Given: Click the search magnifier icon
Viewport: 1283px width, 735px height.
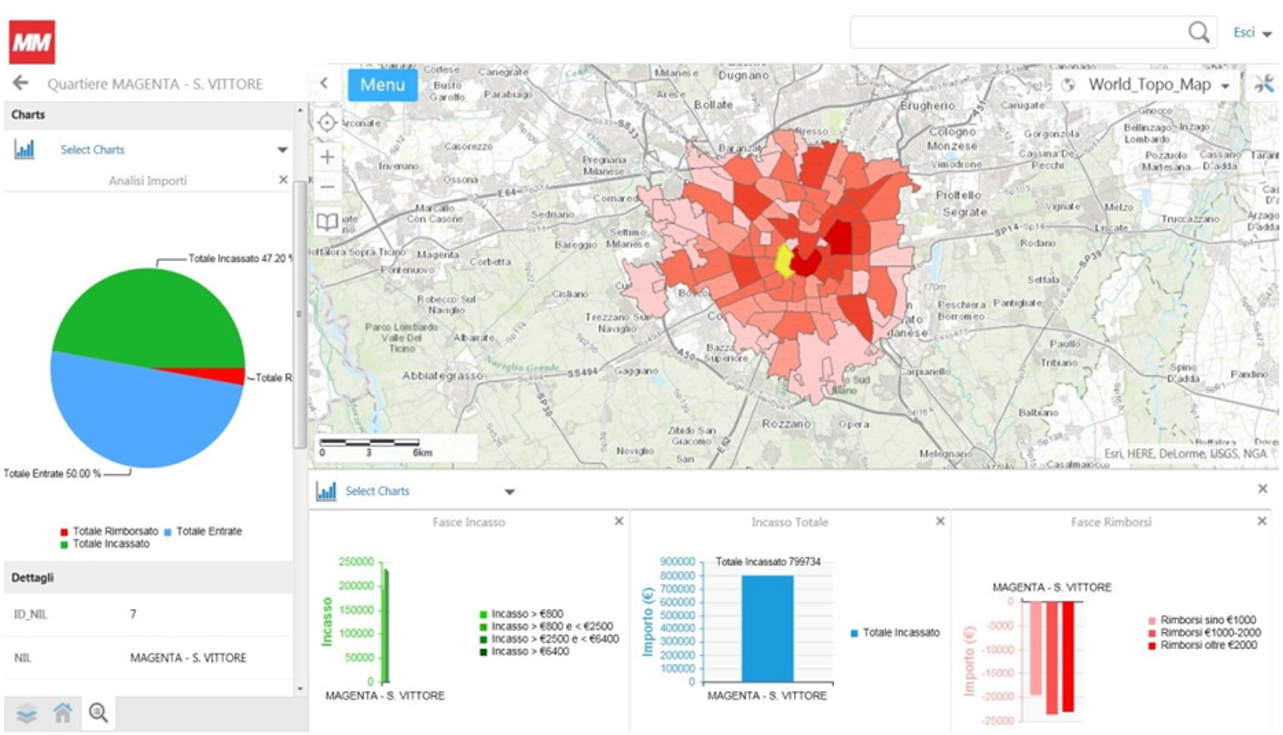Looking at the screenshot, I should (x=1199, y=32).
